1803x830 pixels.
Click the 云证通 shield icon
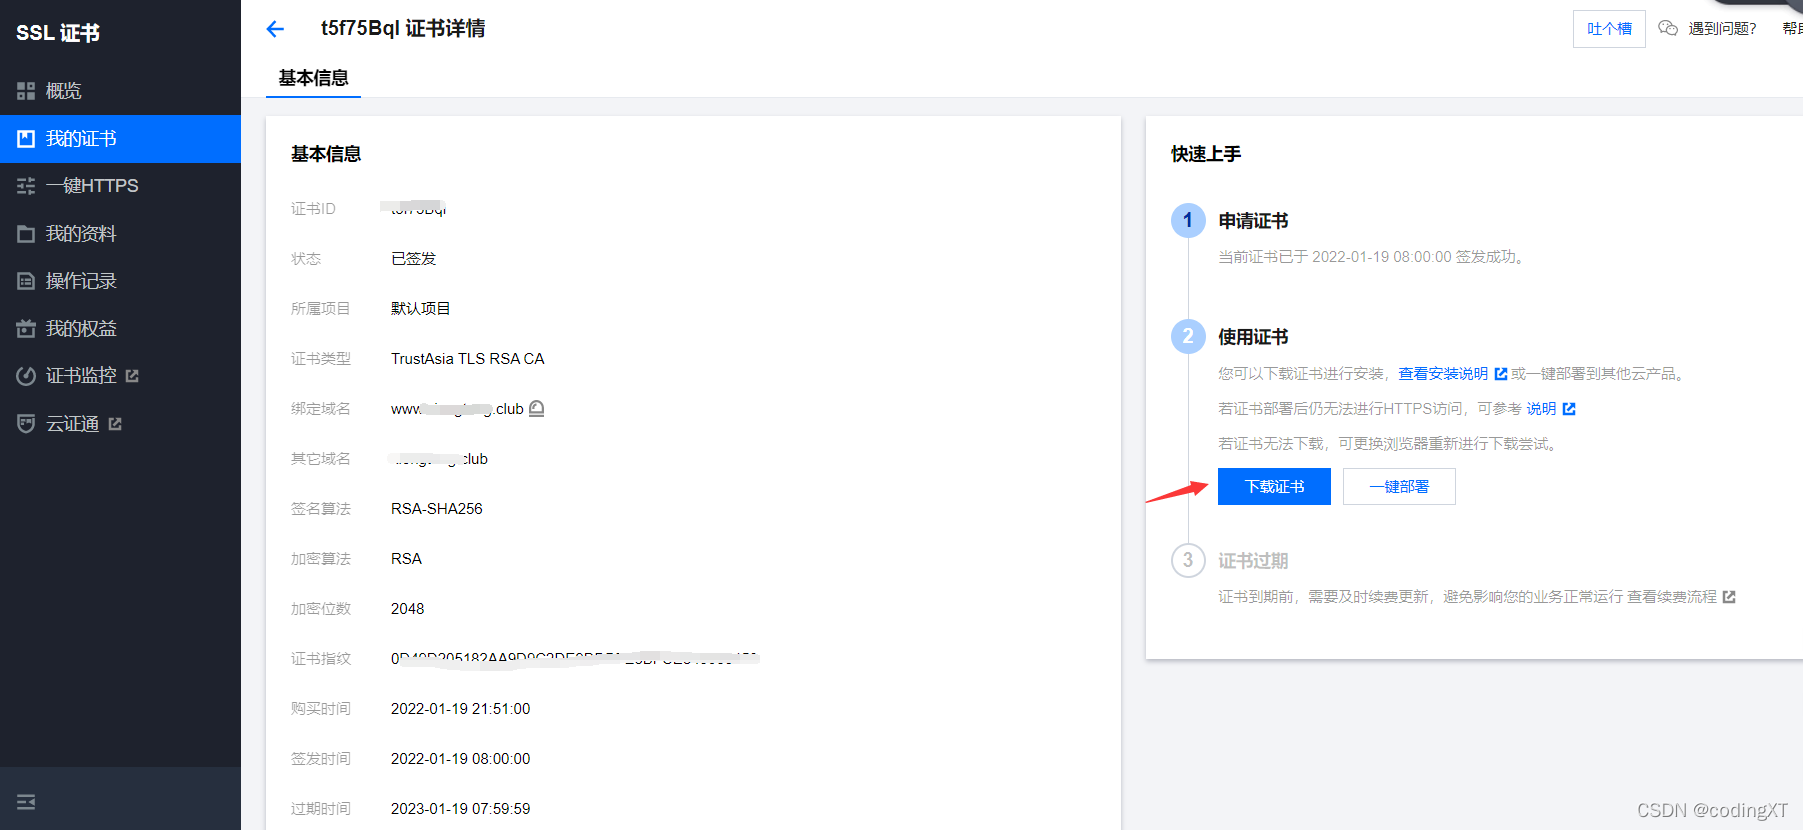pyautogui.click(x=26, y=424)
